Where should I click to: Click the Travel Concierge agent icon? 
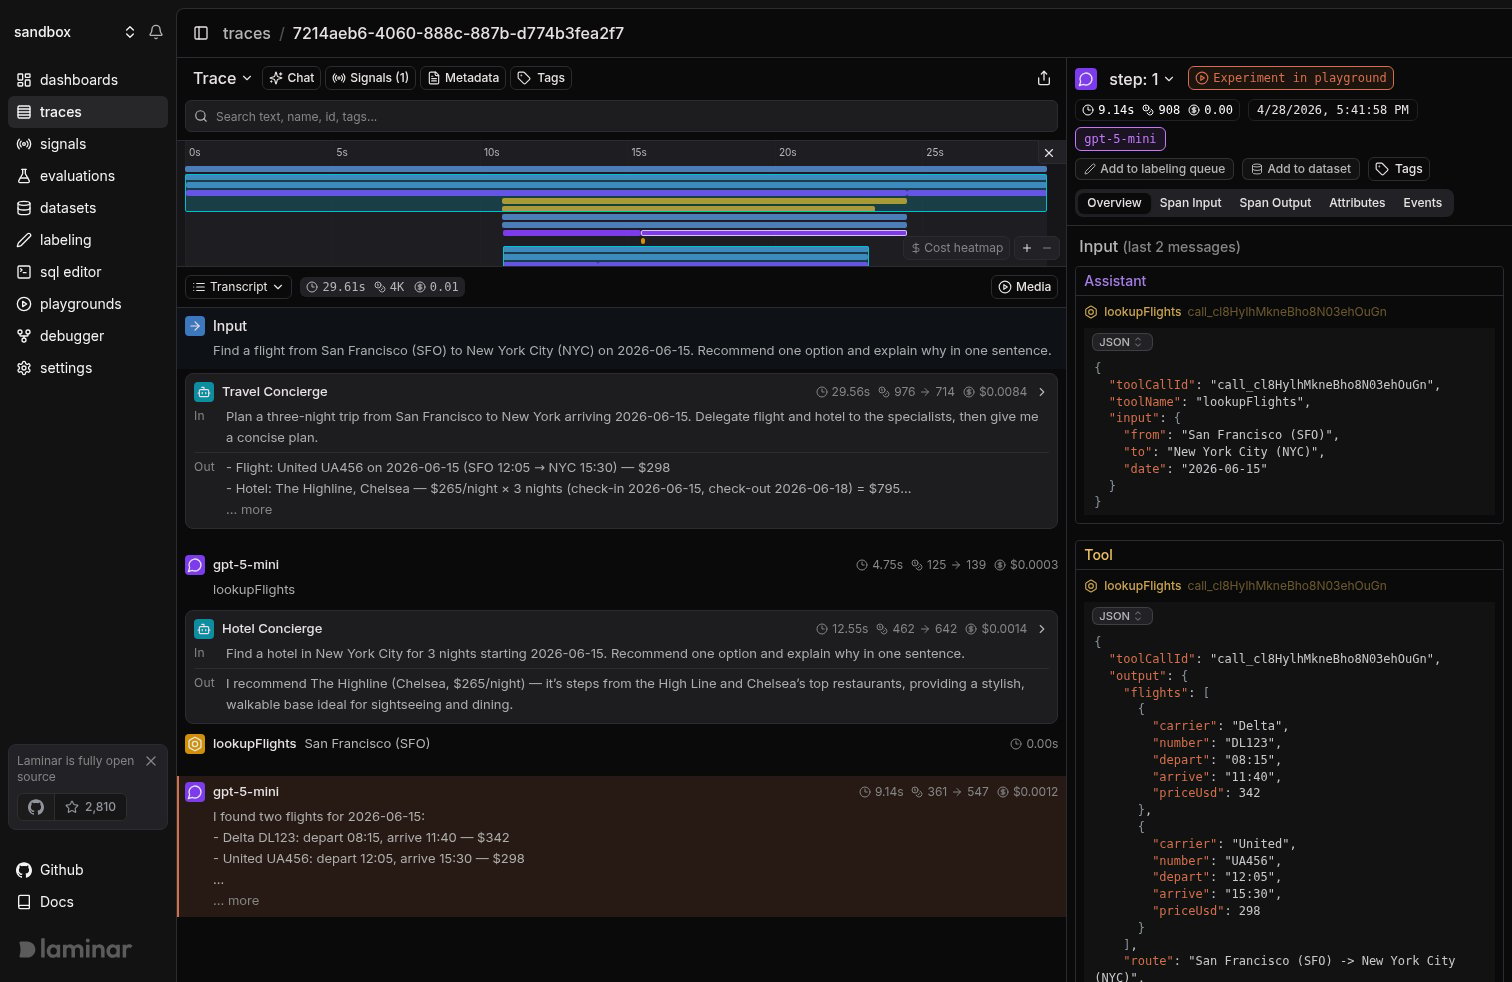pos(204,392)
